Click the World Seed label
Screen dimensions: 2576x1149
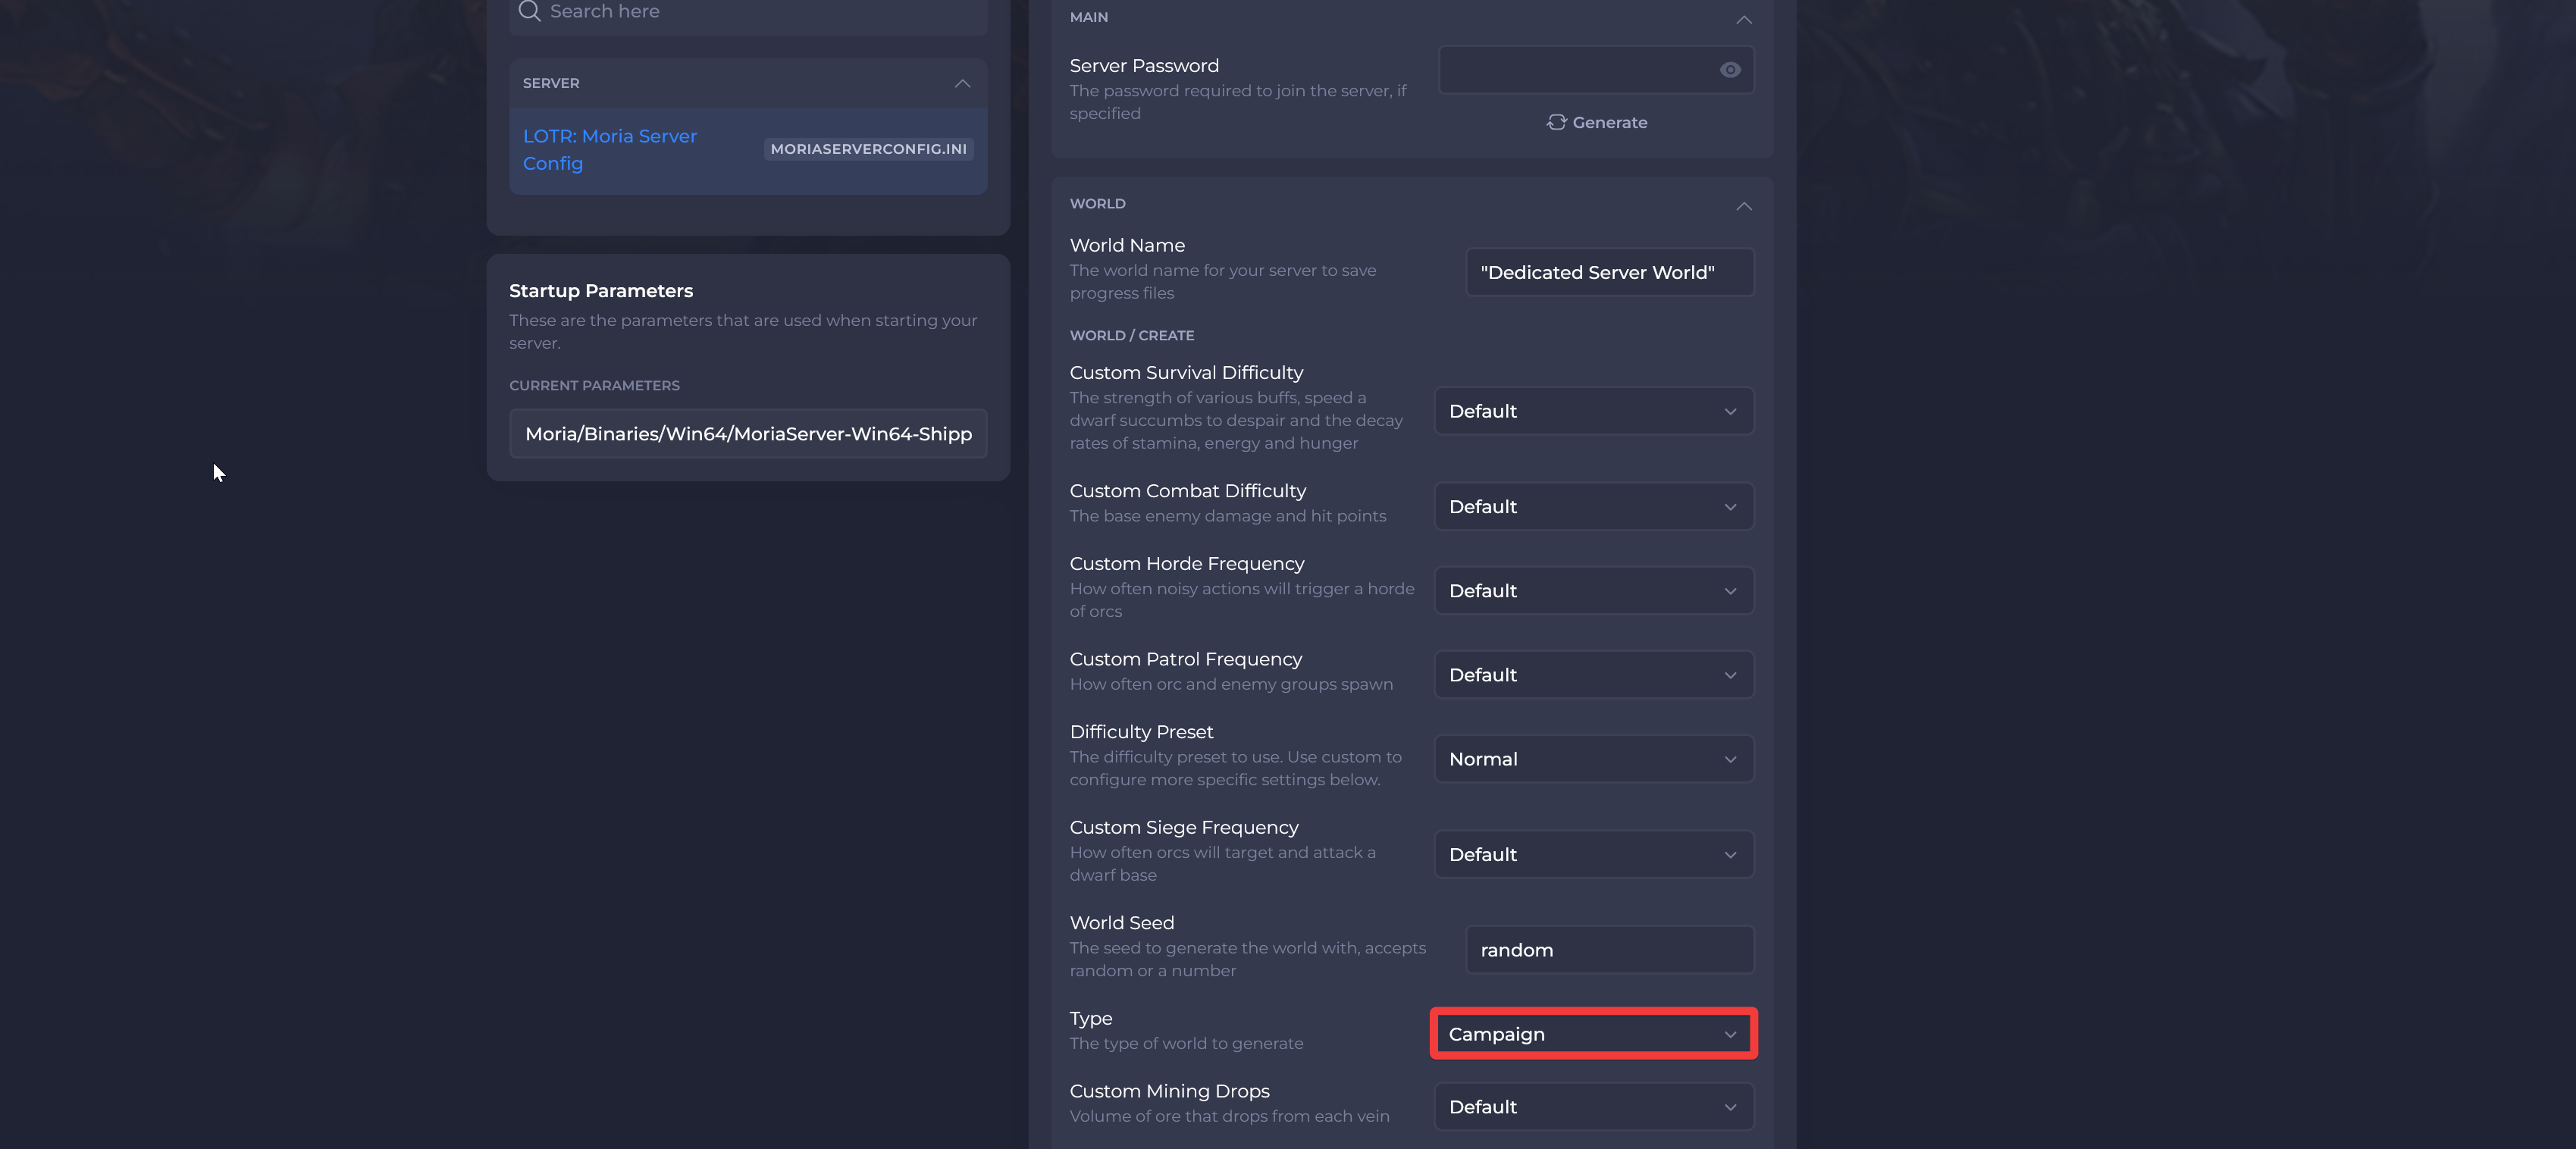[1121, 923]
